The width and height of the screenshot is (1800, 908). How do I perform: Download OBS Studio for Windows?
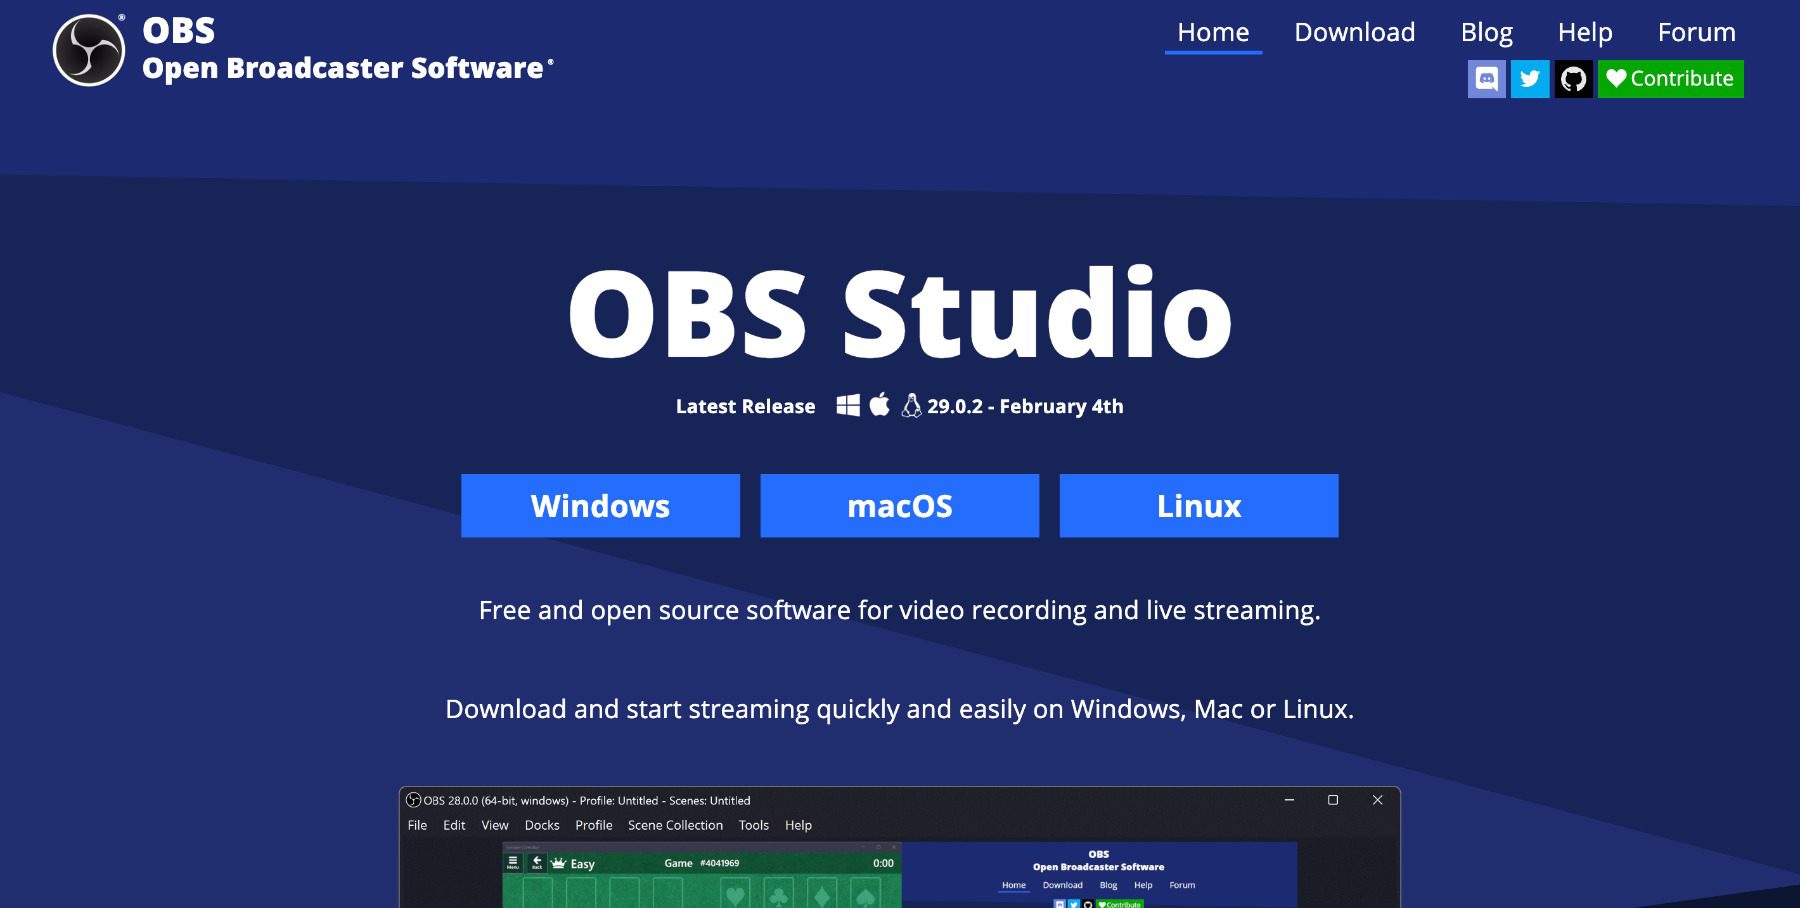600,506
